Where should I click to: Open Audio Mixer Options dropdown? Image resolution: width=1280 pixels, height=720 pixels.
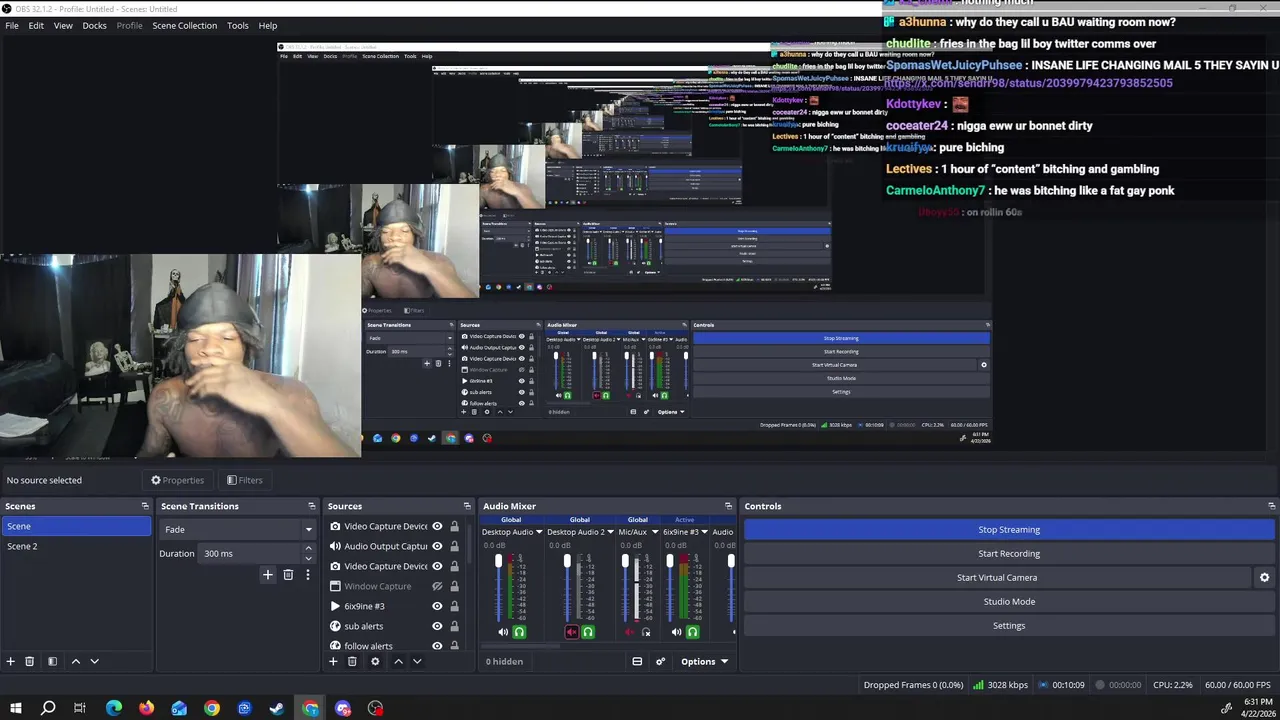pyautogui.click(x=704, y=661)
